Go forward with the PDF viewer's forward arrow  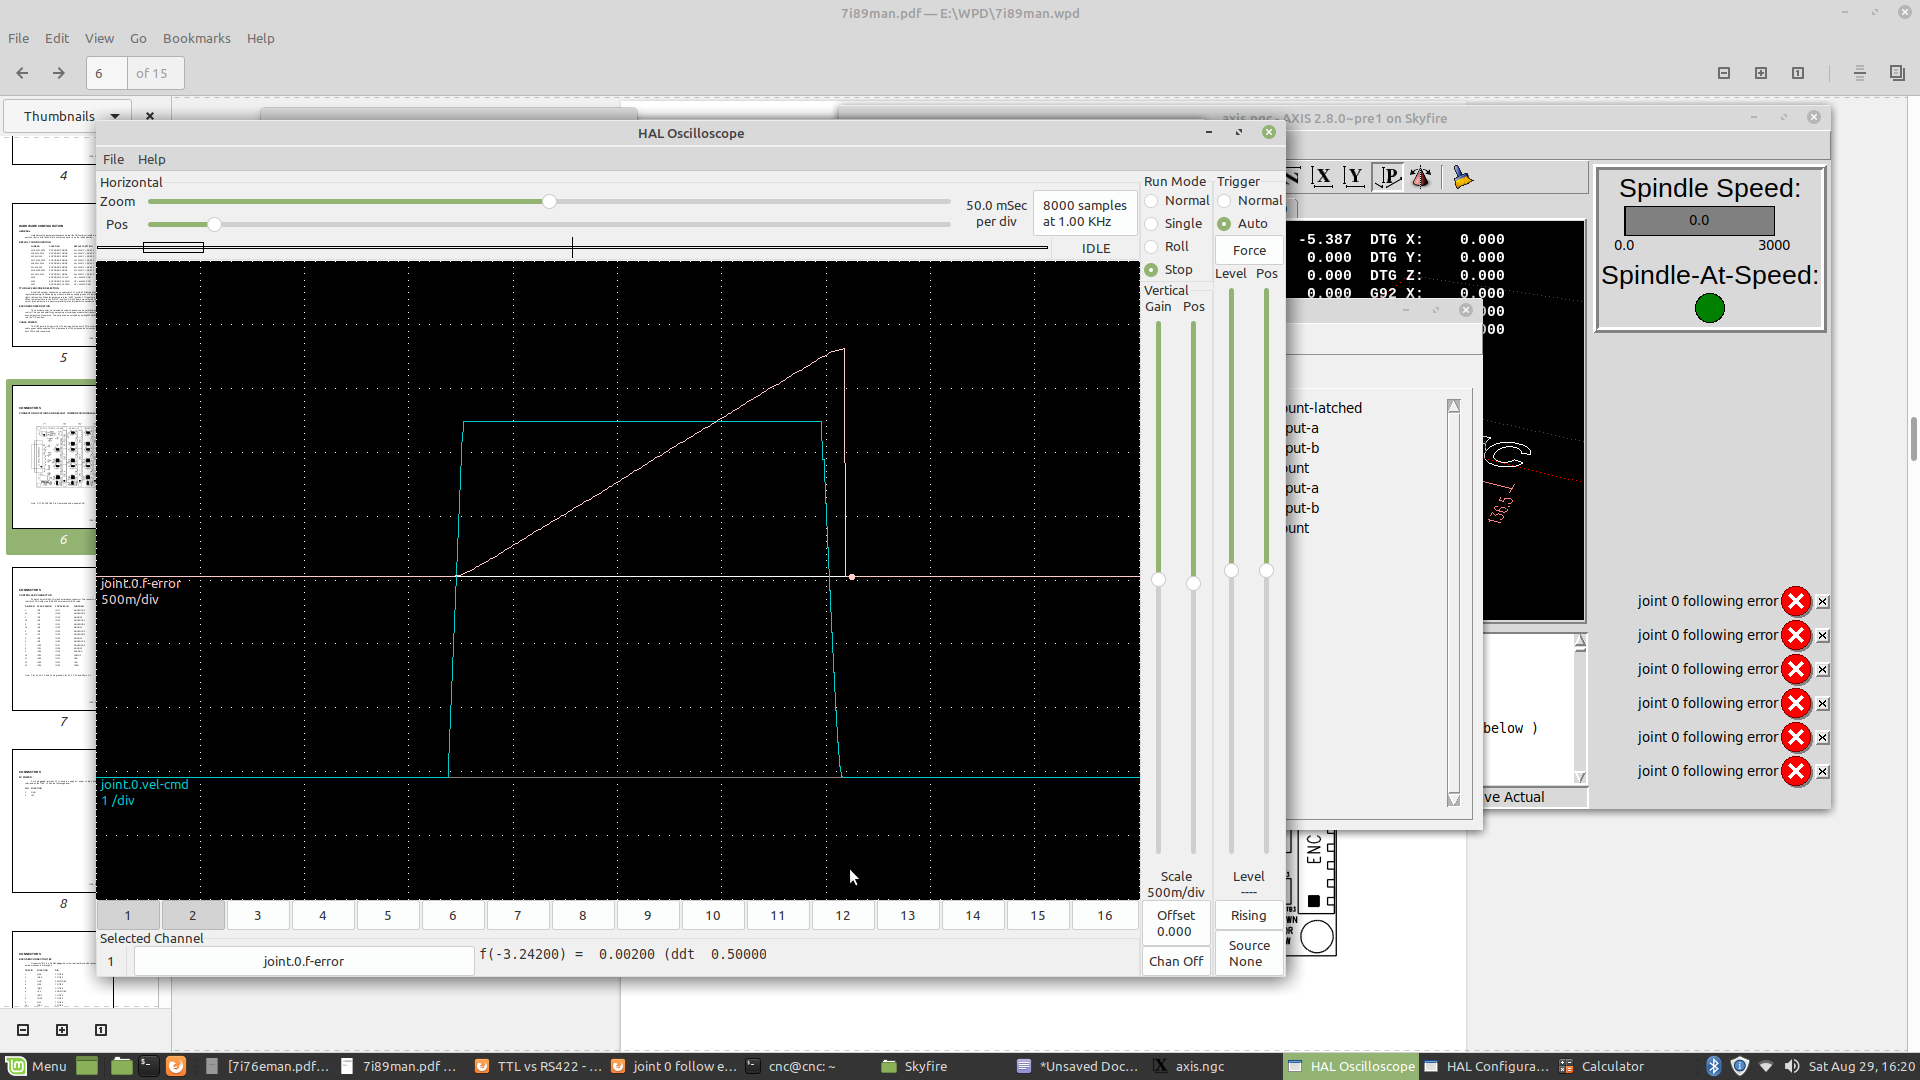59,73
